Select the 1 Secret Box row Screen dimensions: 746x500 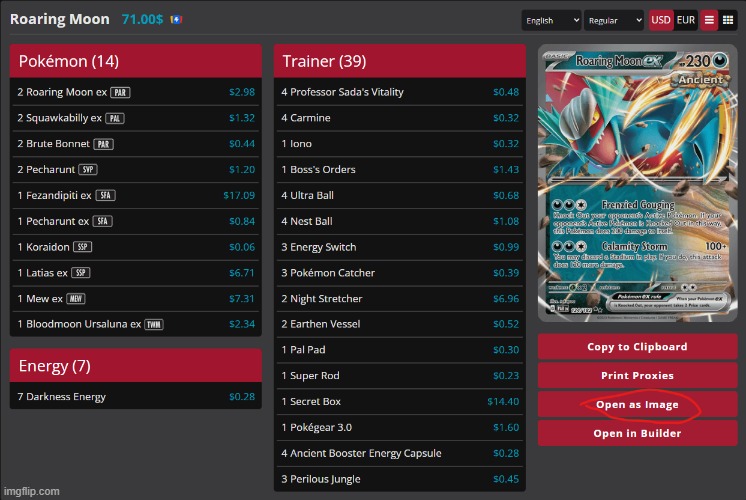(400, 402)
